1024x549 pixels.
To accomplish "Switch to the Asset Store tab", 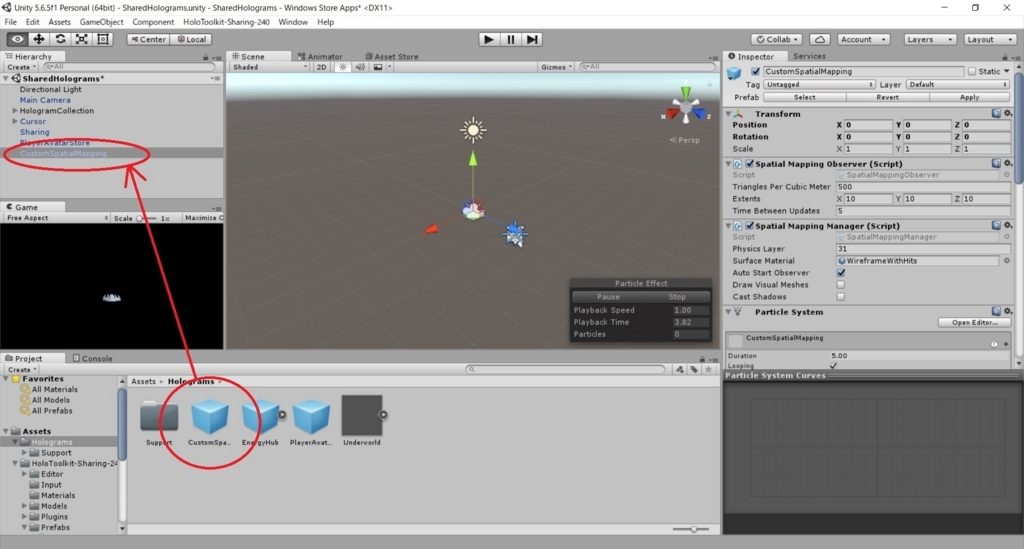I will [392, 56].
